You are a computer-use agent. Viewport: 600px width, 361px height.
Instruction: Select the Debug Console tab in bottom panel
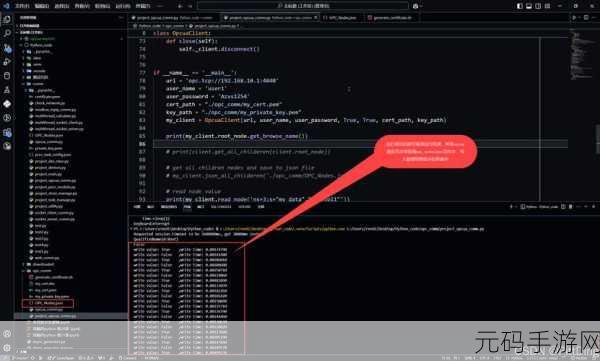pyautogui.click(x=169, y=207)
